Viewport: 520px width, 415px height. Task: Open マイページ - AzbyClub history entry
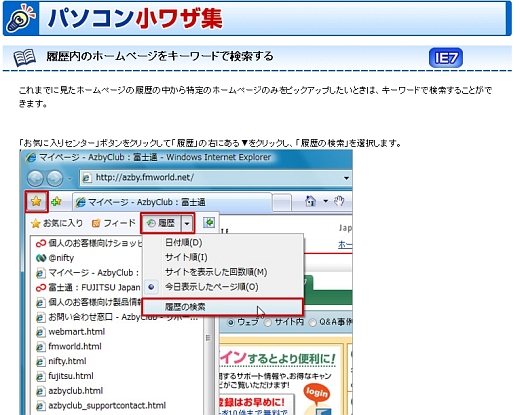88,273
